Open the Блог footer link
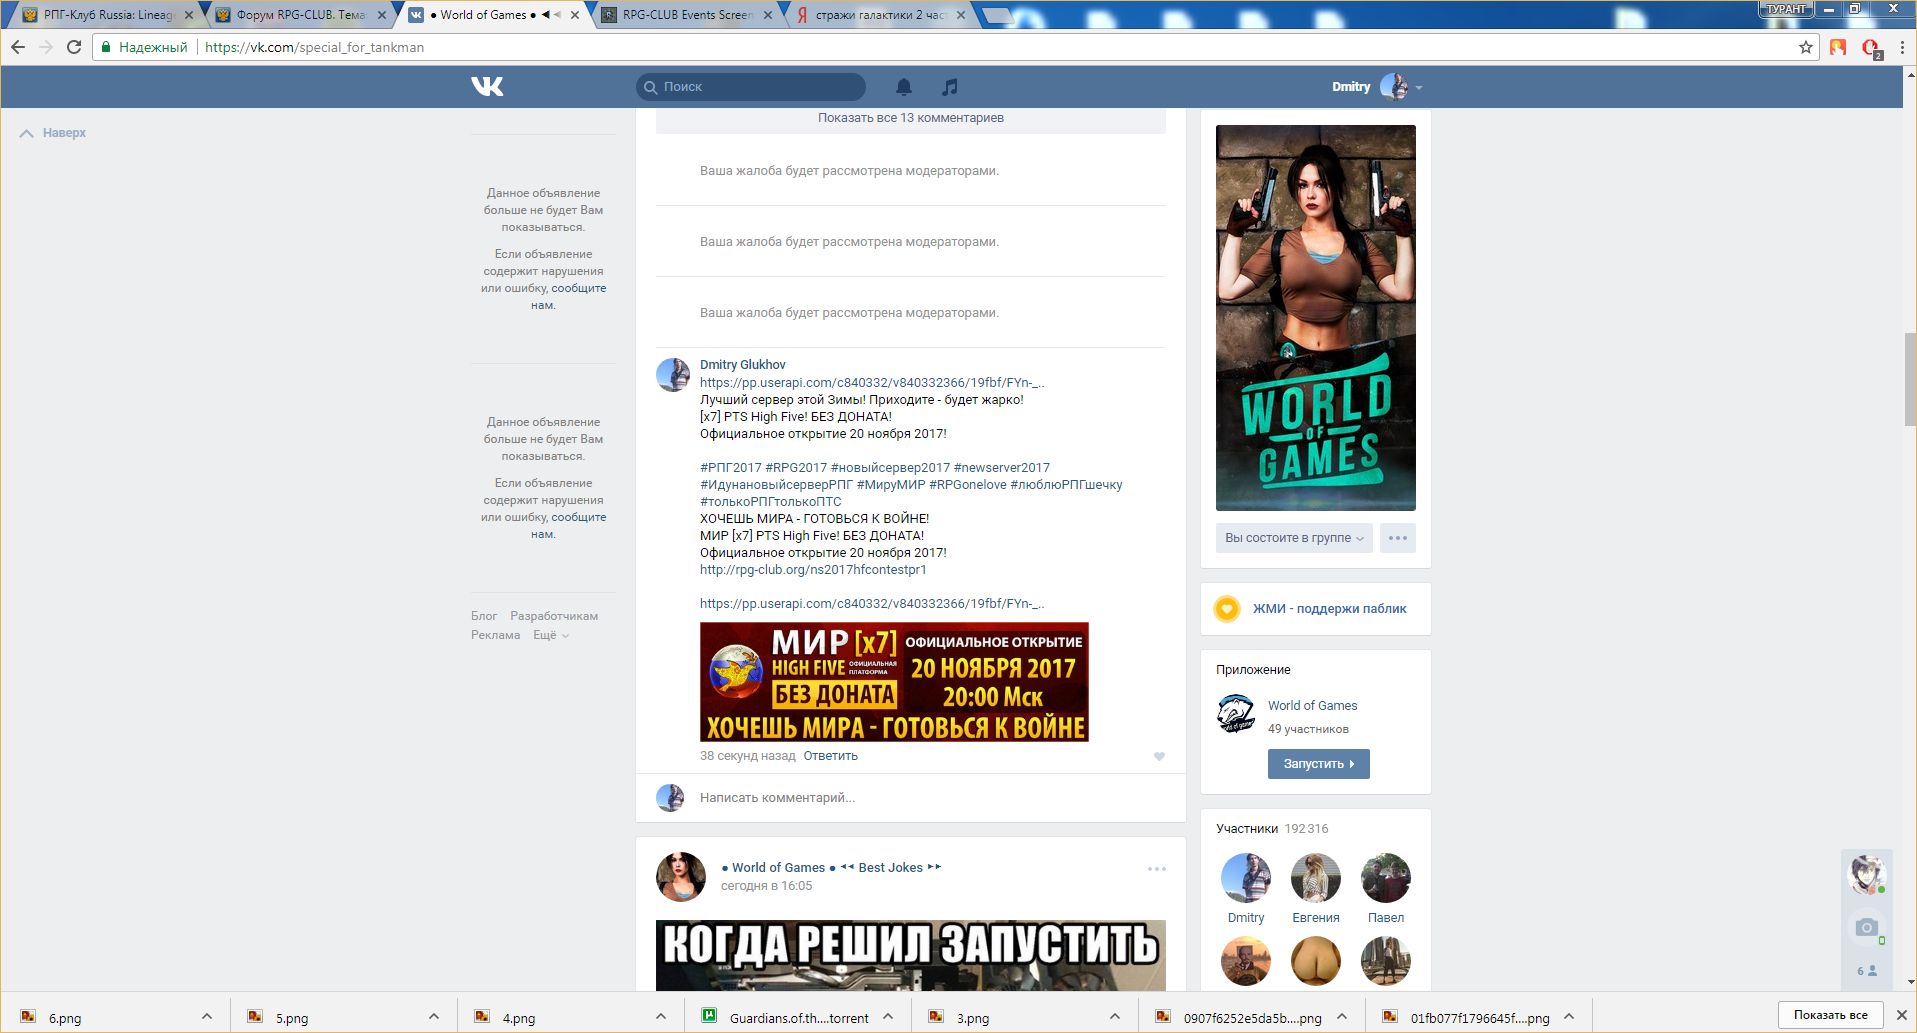The width and height of the screenshot is (1917, 1033). pyautogui.click(x=484, y=616)
